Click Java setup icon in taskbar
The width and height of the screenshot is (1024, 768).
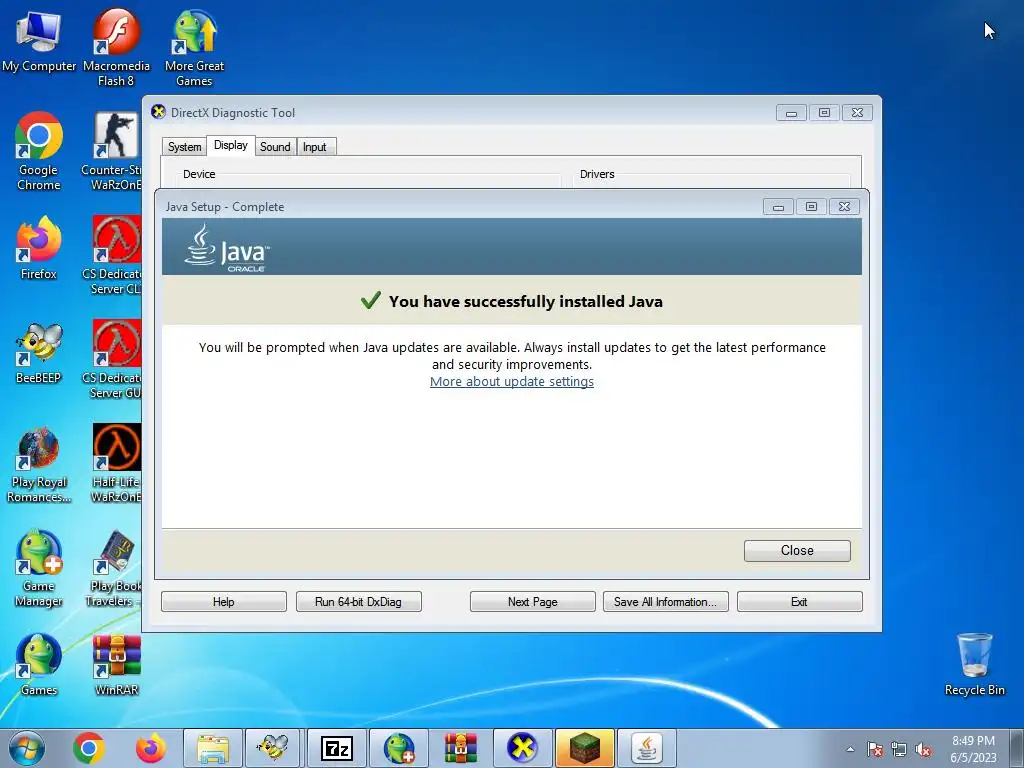coord(647,748)
